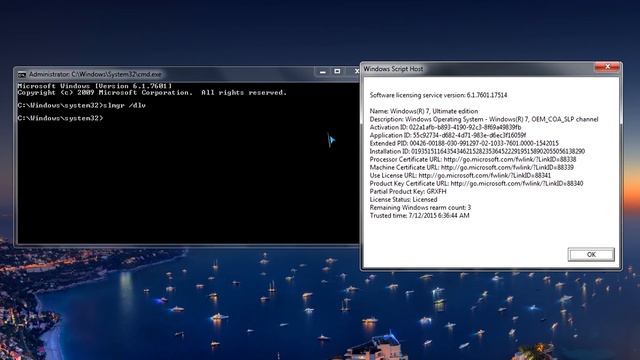Click the Activation ID line
Image resolution: width=640 pixels, height=360 pixels.
point(445,127)
